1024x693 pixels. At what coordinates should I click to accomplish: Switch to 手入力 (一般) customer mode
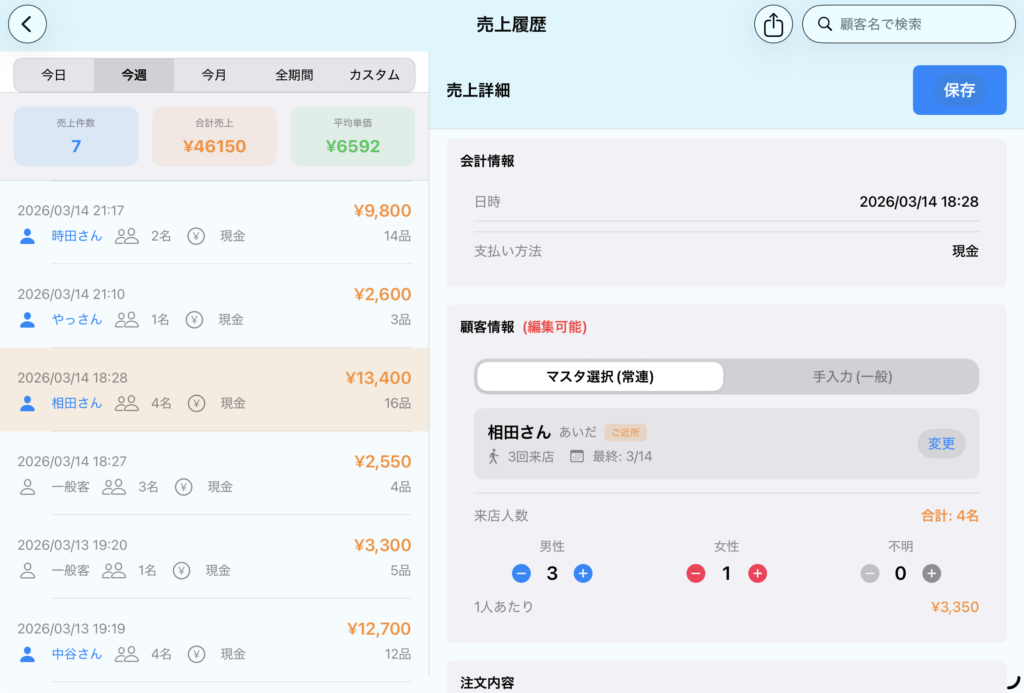tap(852, 377)
